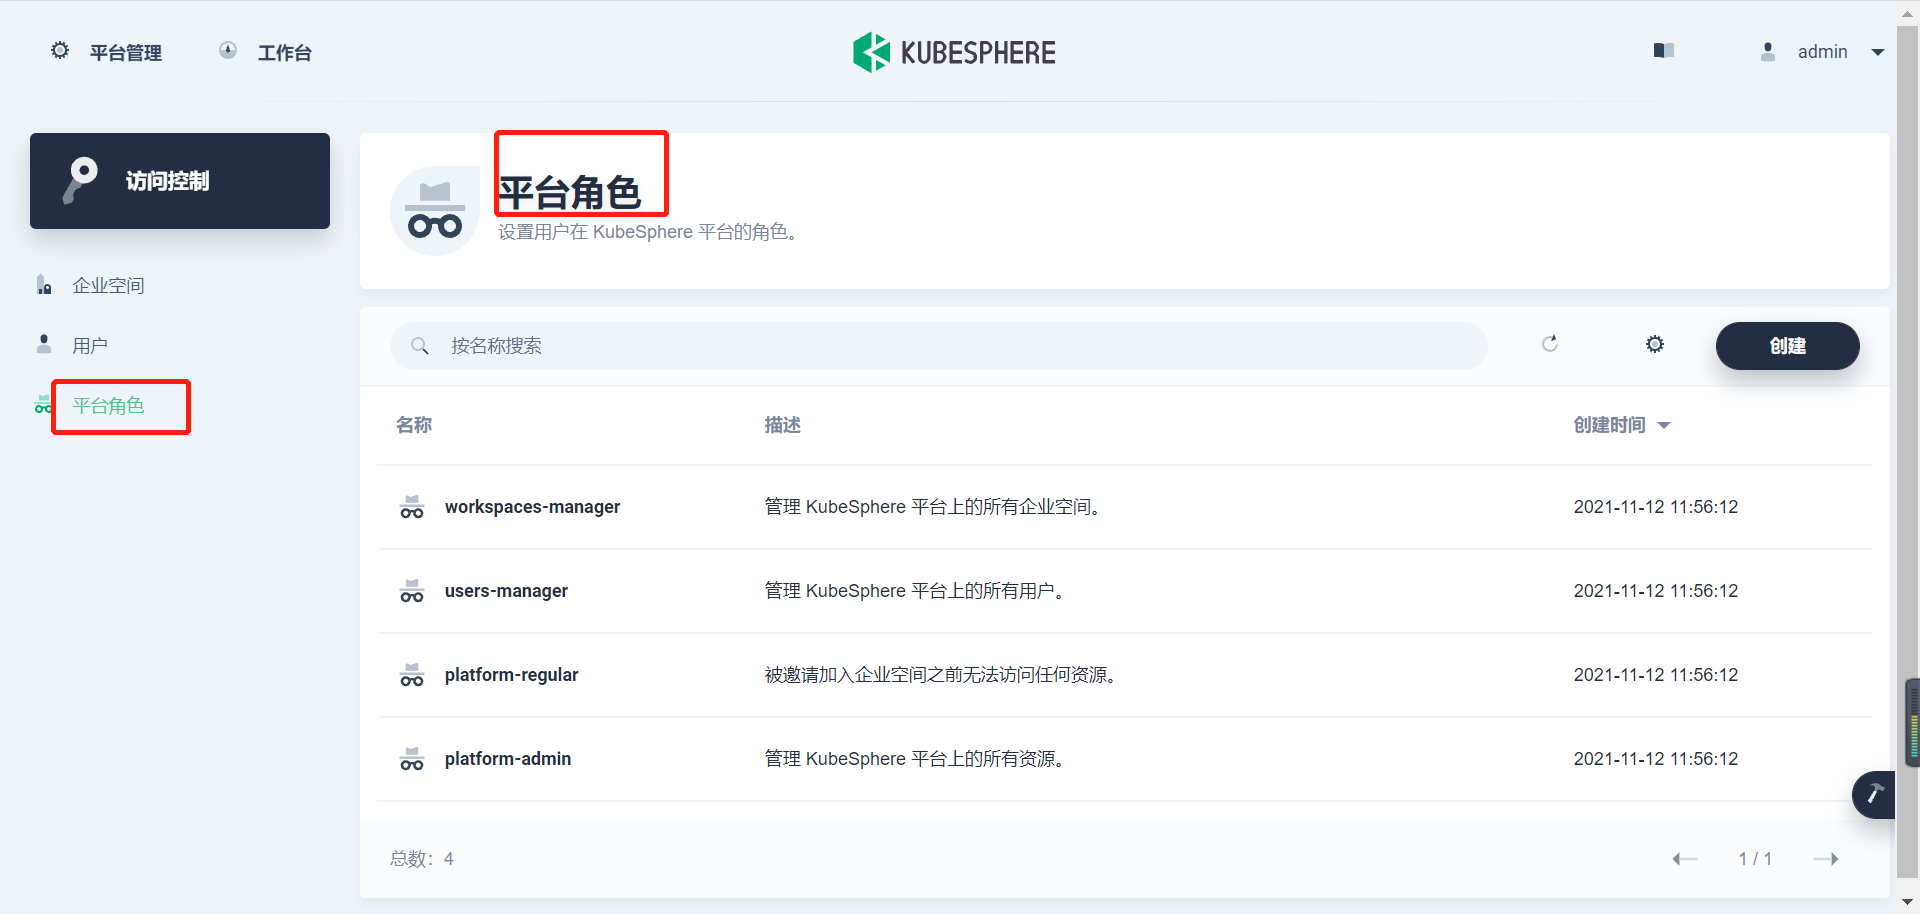Click platform-regular row creation timestamp
The image size is (1920, 914).
pos(1656,675)
